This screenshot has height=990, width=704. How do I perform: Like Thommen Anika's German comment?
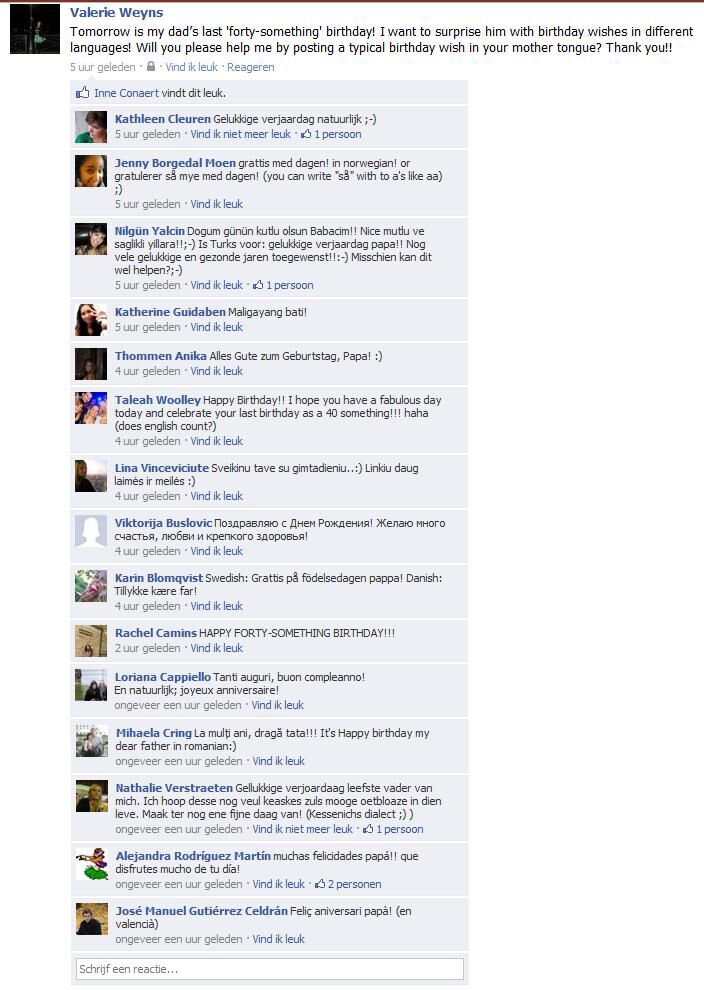click(x=217, y=371)
